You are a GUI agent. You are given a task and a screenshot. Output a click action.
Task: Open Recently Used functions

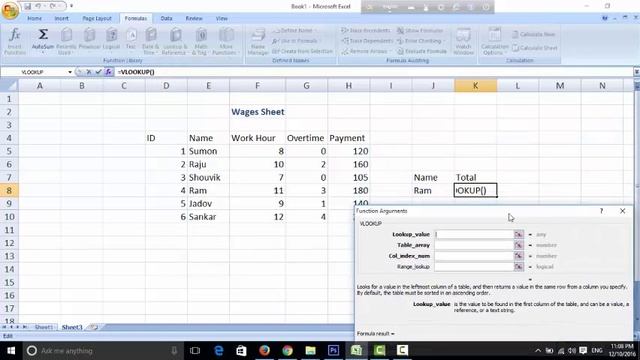(x=66, y=41)
